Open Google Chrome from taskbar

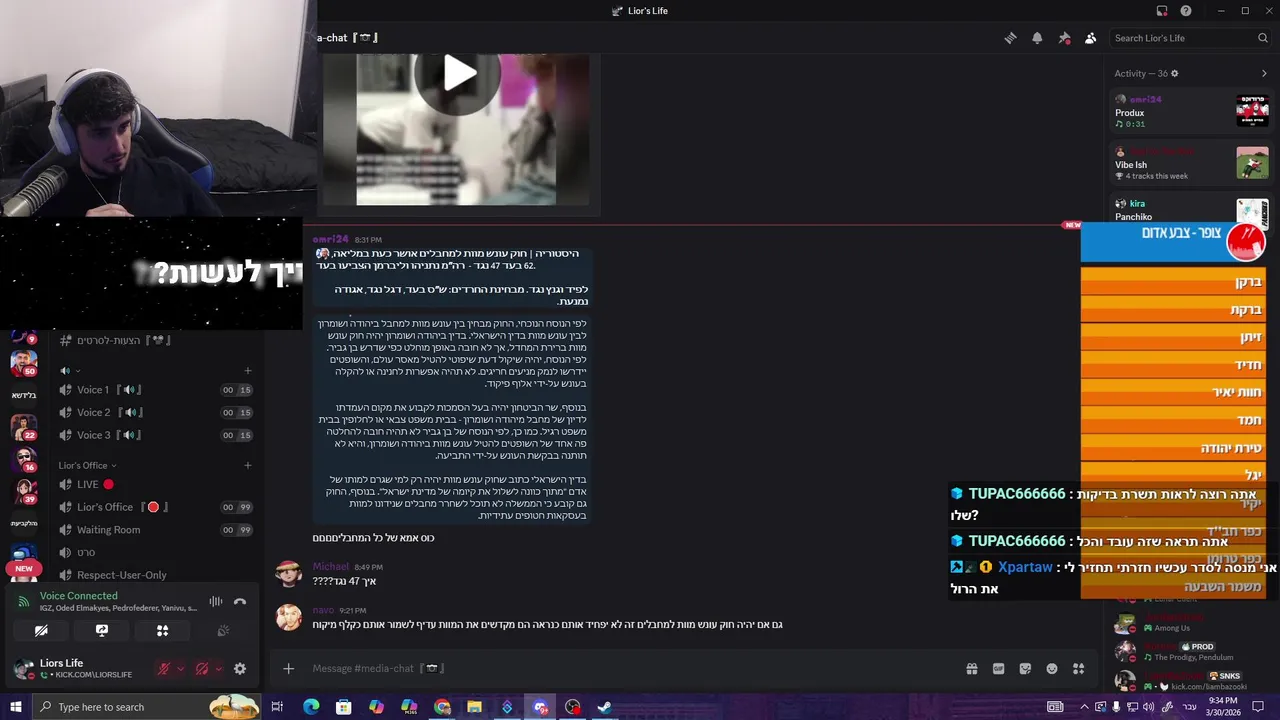442,707
